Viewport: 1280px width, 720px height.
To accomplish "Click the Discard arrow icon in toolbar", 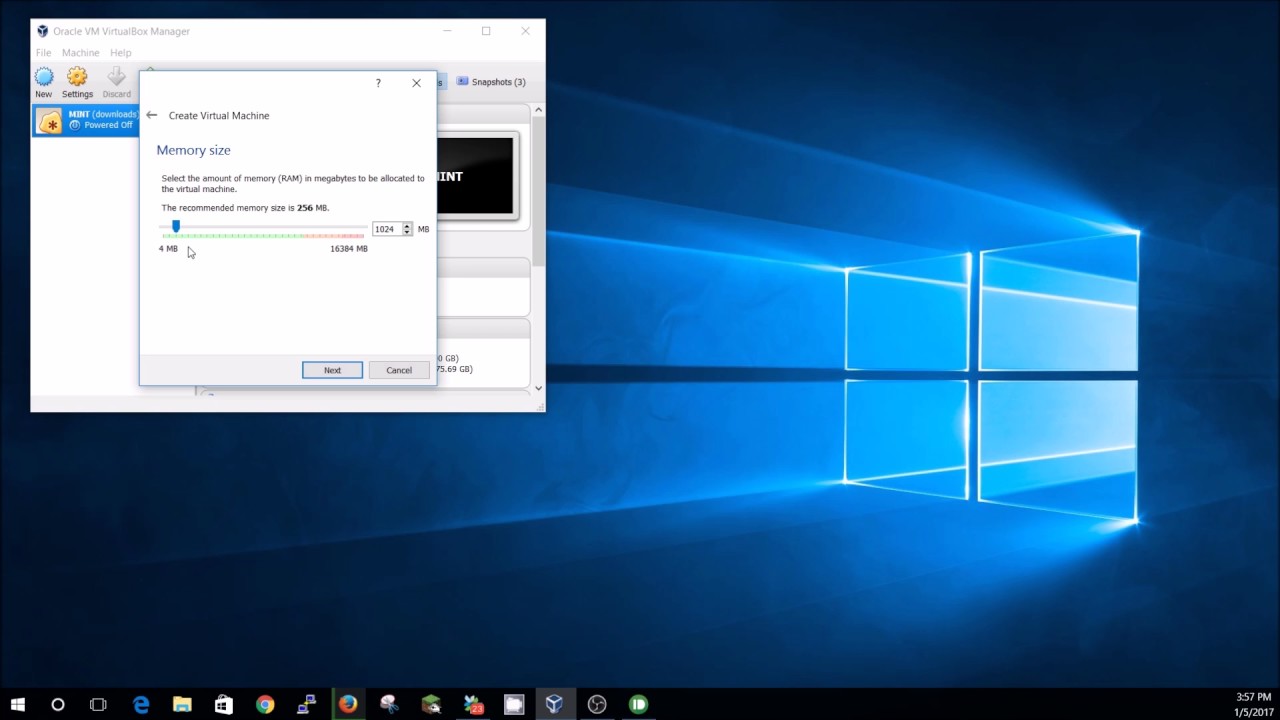I will coord(116,77).
